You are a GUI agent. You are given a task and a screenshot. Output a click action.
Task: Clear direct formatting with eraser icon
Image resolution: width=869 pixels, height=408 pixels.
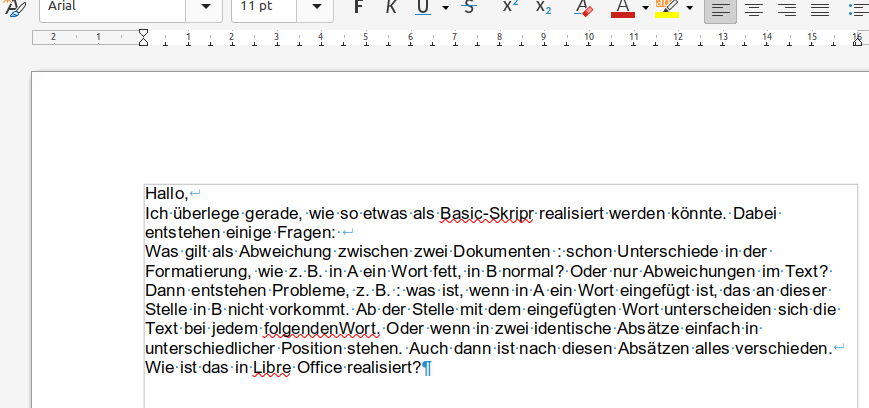click(584, 7)
